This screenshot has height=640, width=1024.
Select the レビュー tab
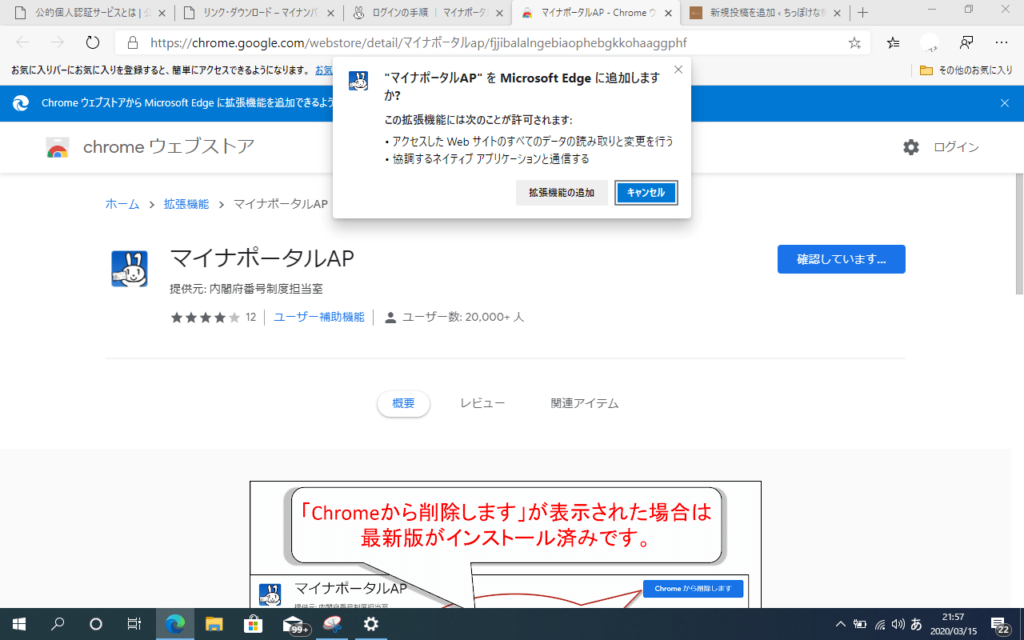point(482,404)
